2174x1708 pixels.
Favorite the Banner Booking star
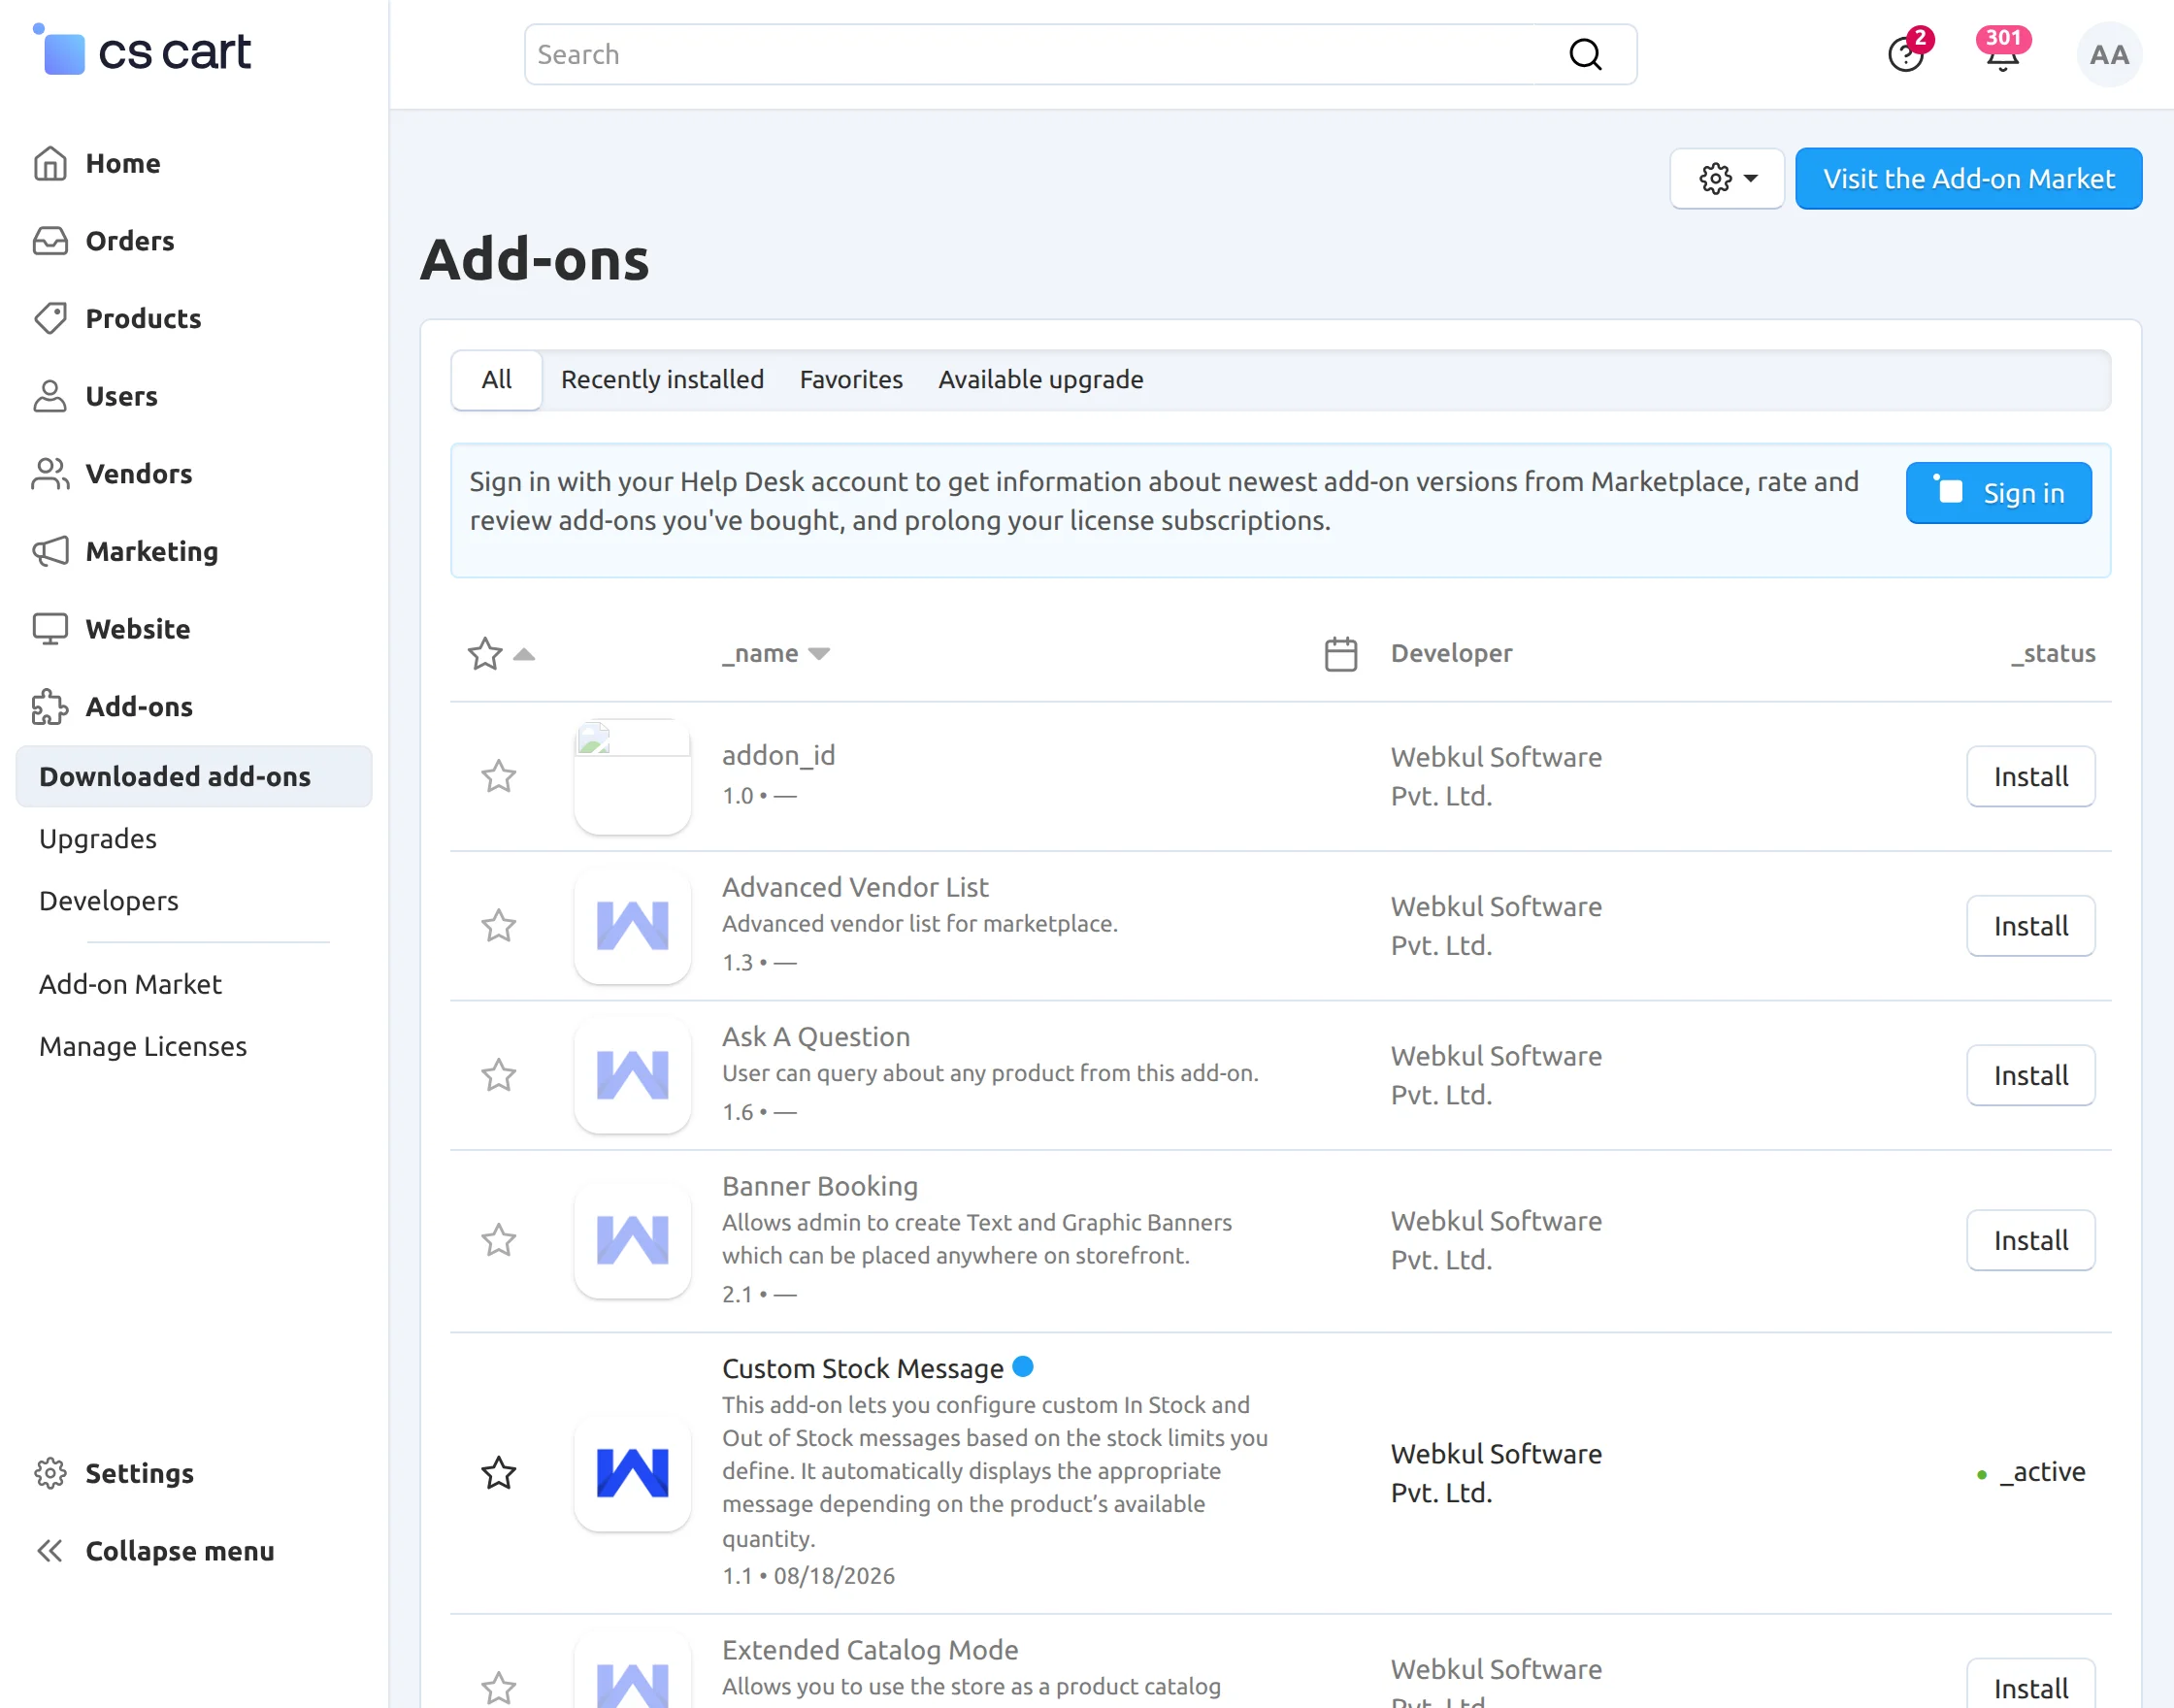pyautogui.click(x=499, y=1240)
